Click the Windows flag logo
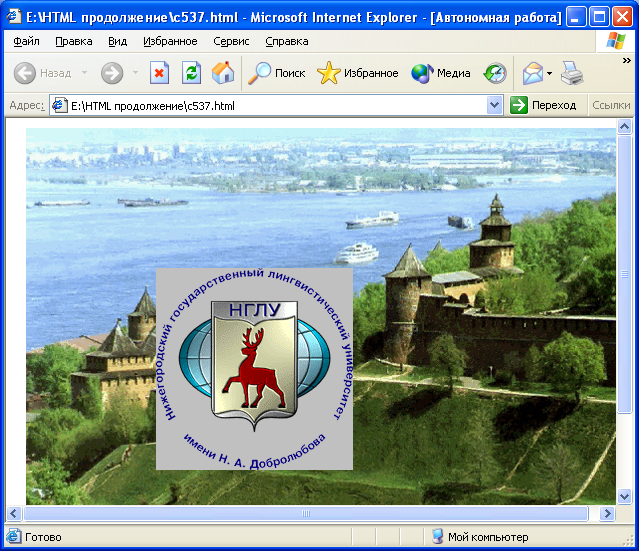The height and width of the screenshot is (551, 639). [x=615, y=41]
